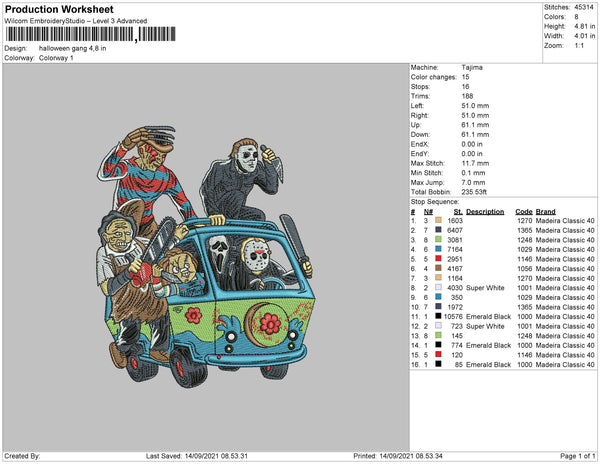Click the 'Production Worksheet' title
Image resolution: width=600 pixels, height=464 pixels.
click(x=59, y=9)
